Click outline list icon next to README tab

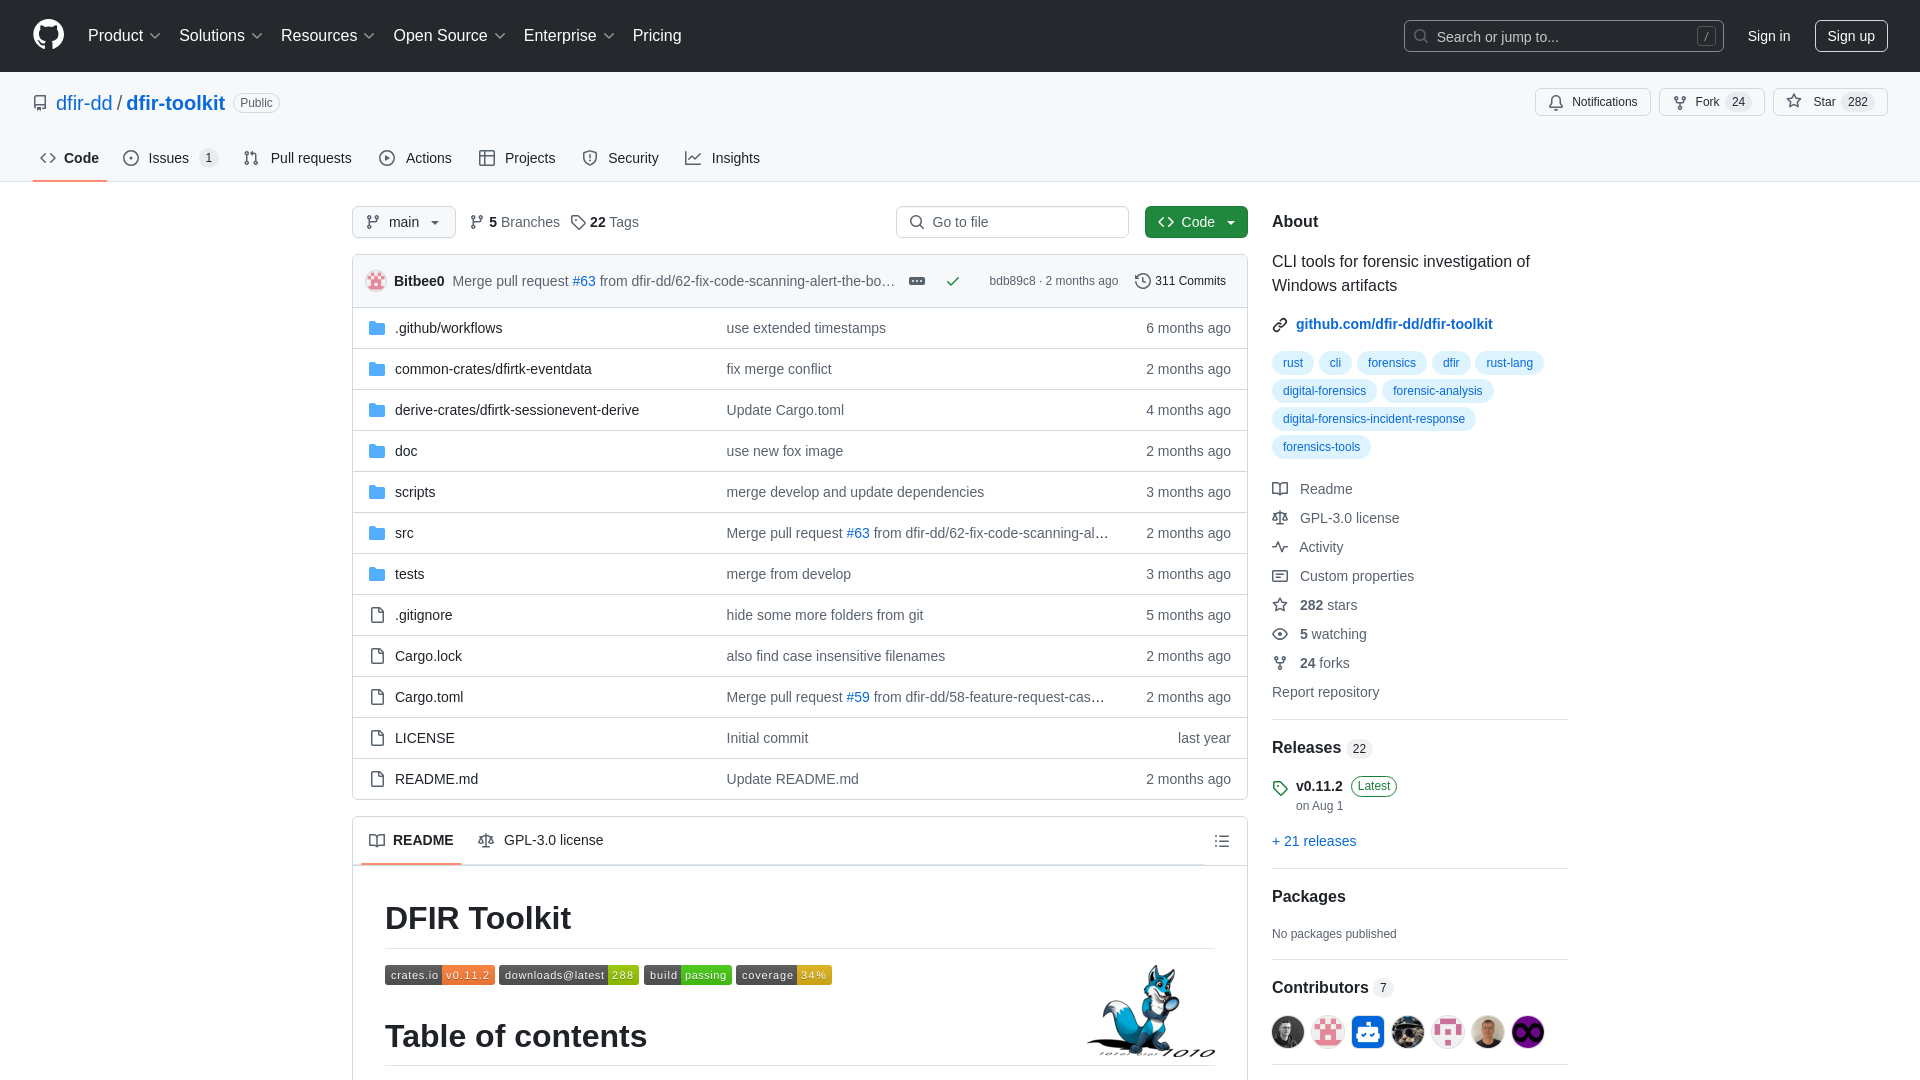(1222, 840)
